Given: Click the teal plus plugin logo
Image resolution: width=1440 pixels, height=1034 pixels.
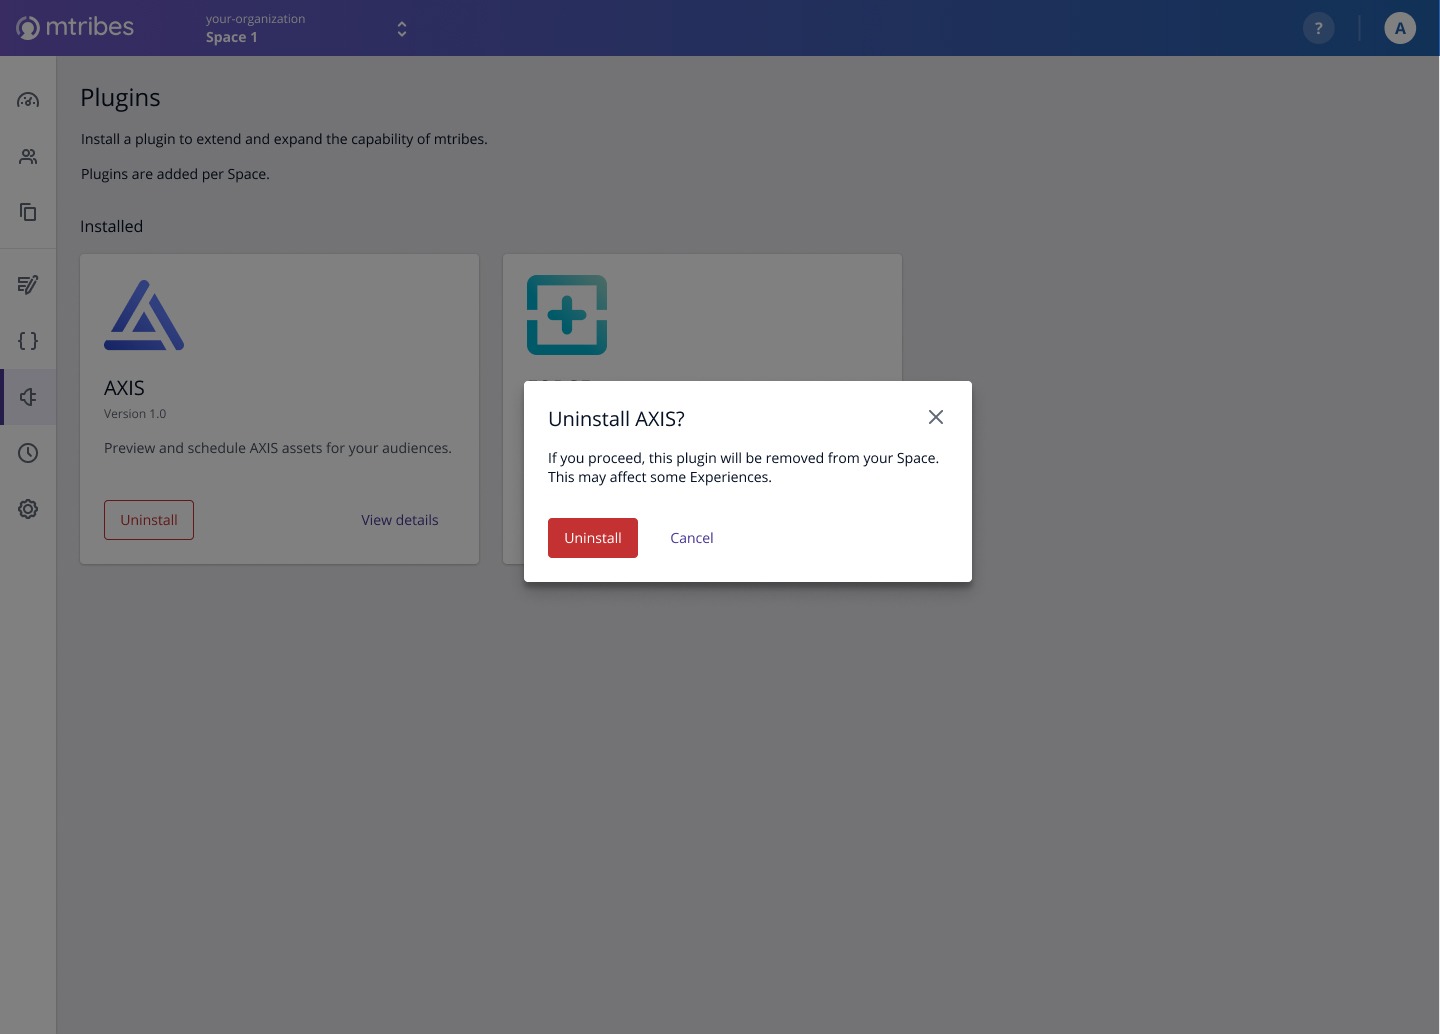Looking at the screenshot, I should point(567,315).
